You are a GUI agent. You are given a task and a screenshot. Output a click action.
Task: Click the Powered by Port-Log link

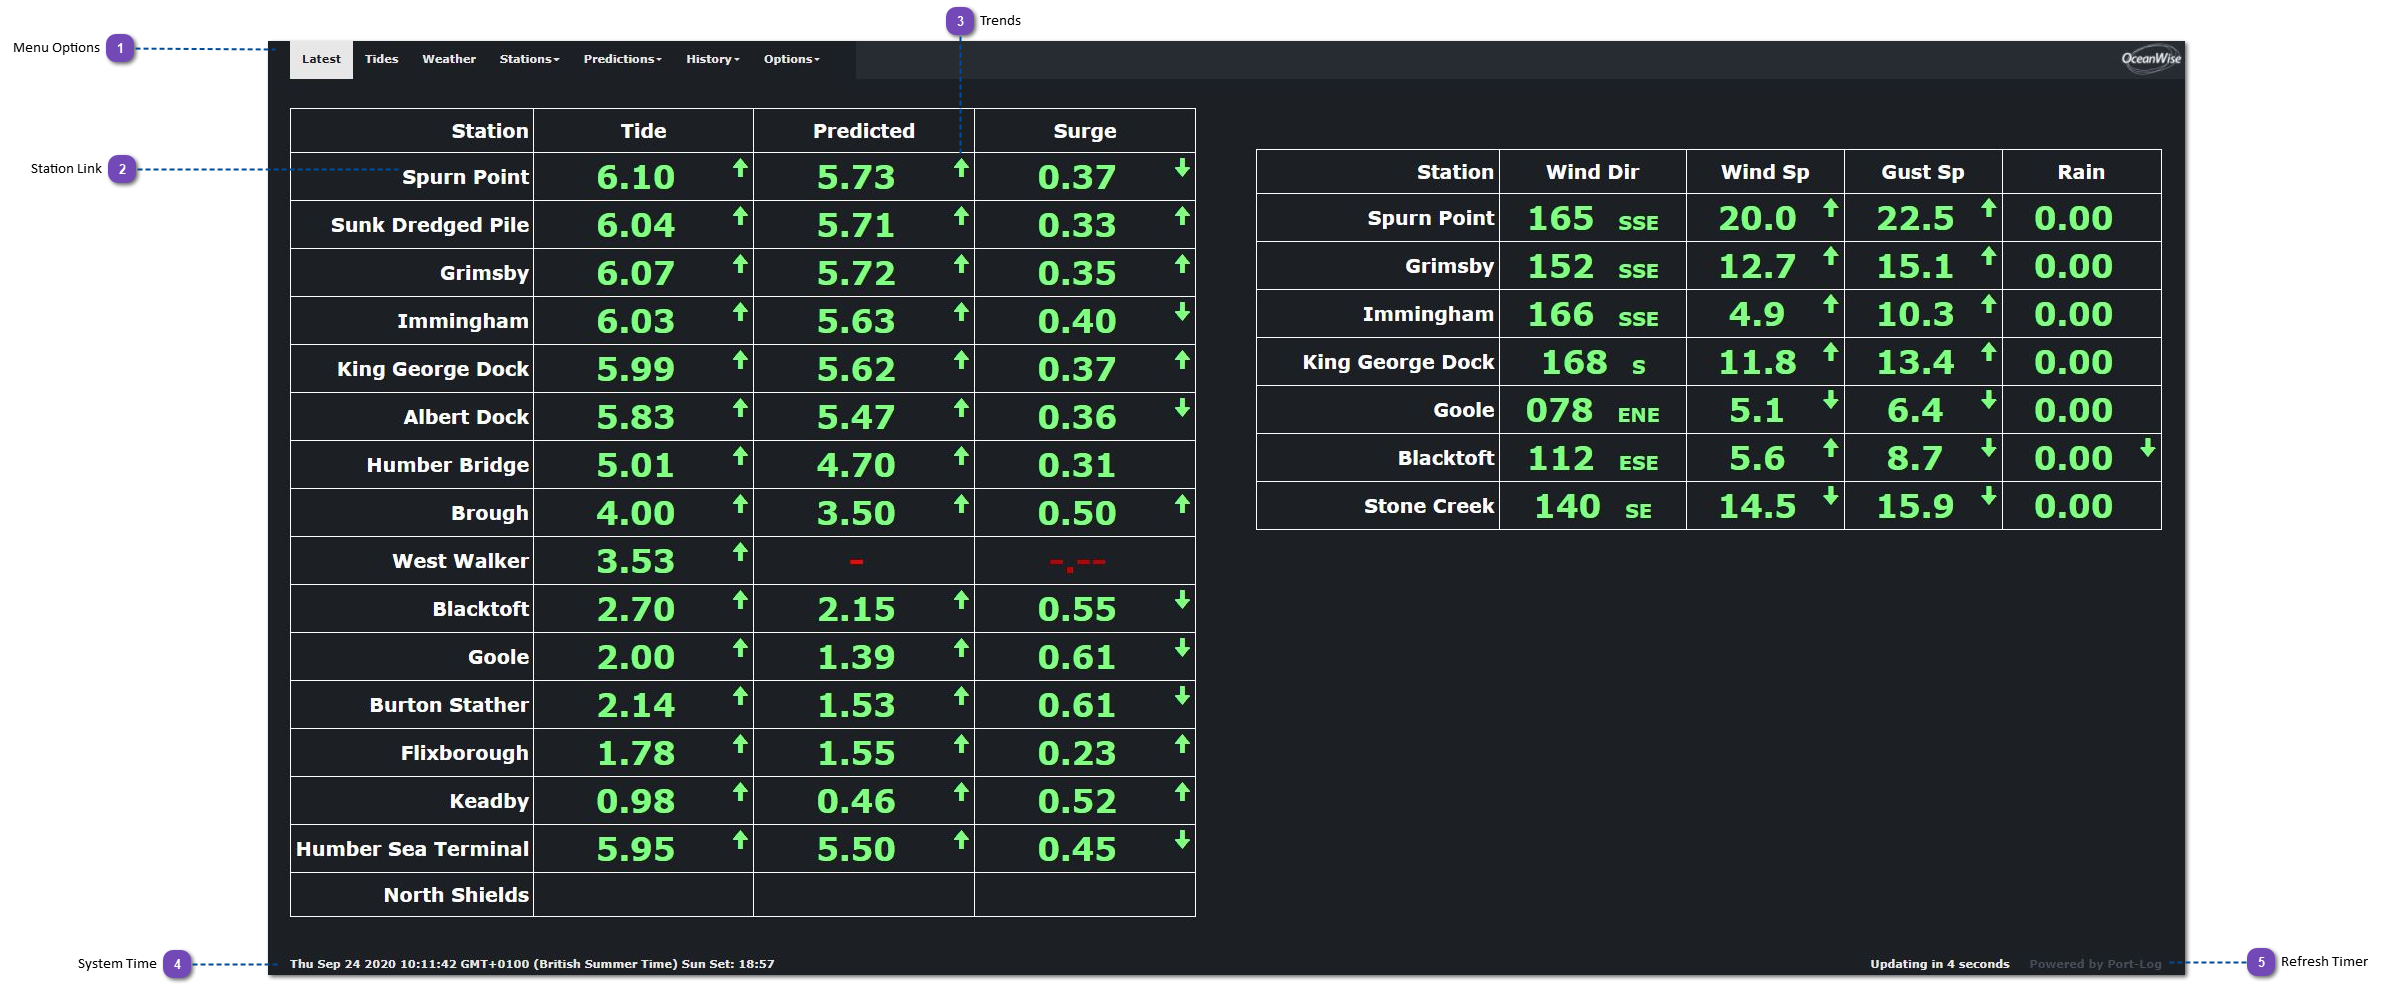2095,964
